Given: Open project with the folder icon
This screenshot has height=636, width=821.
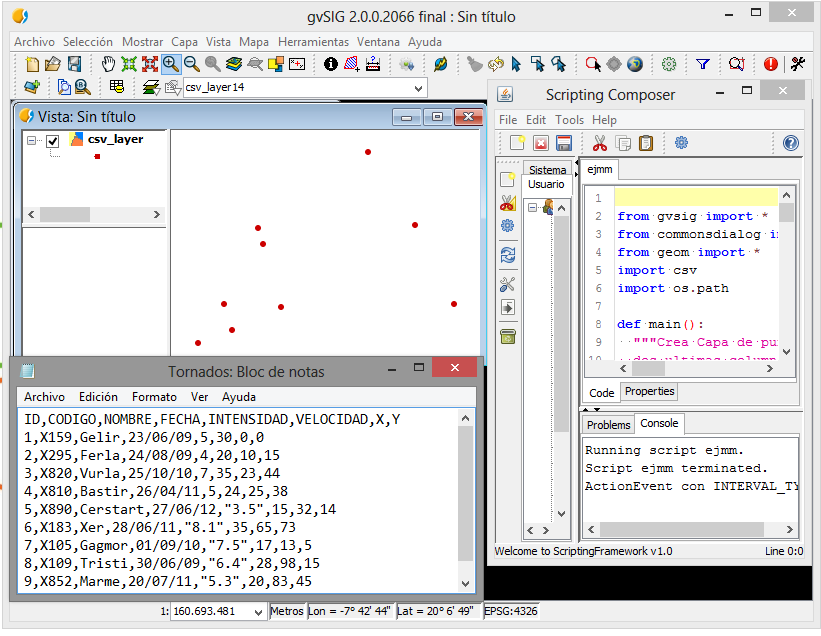Looking at the screenshot, I should coord(53,64).
